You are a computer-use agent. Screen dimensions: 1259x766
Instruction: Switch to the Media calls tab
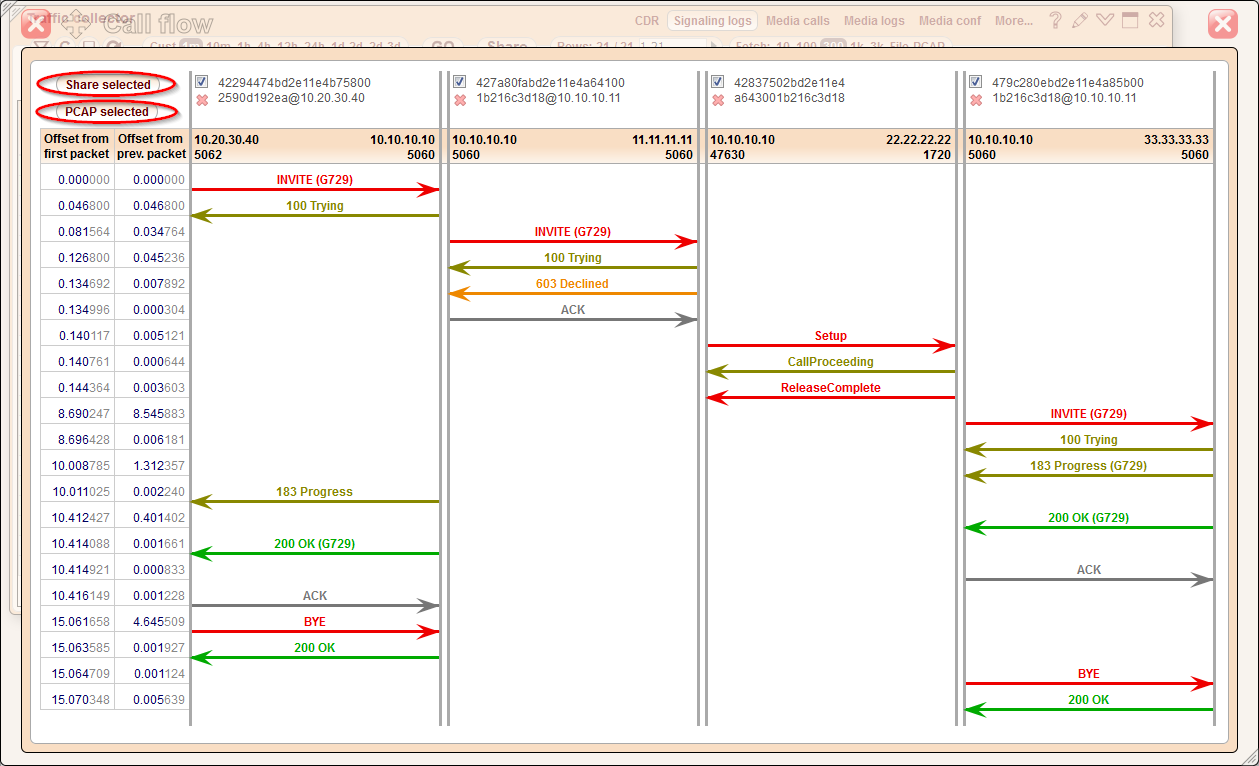tap(797, 20)
